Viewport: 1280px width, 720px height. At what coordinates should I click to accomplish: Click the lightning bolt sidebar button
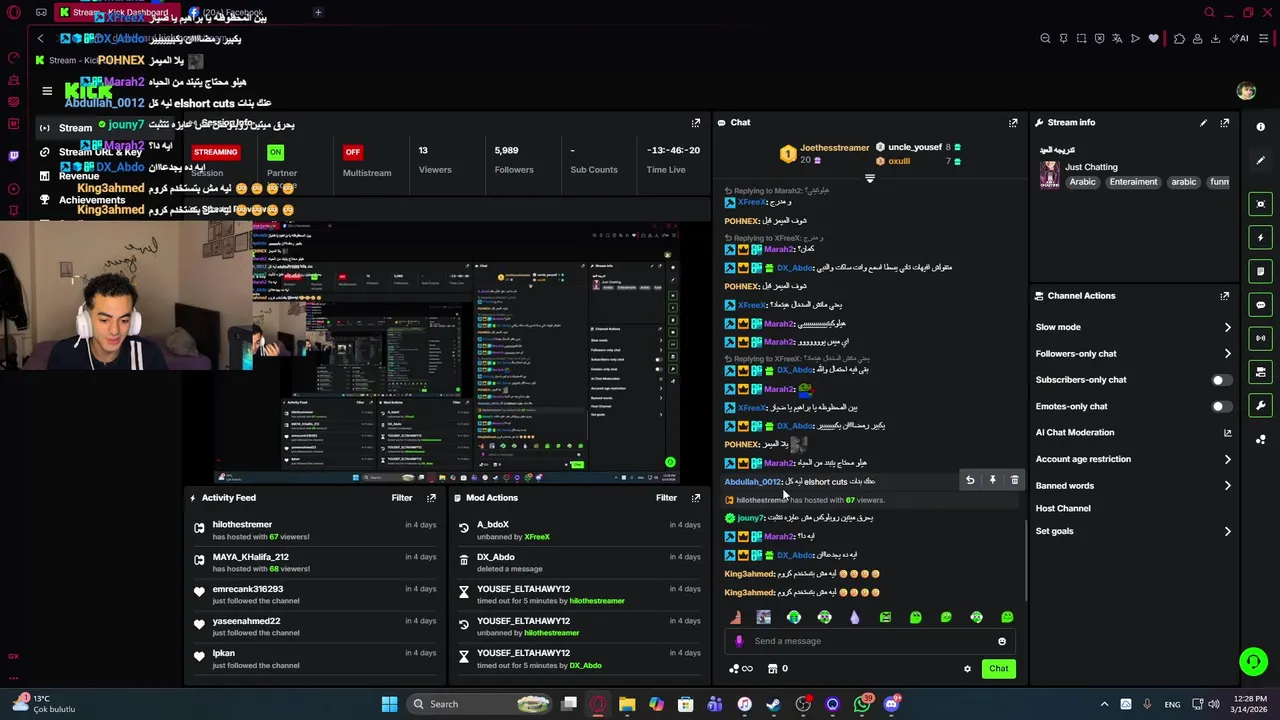[1261, 238]
